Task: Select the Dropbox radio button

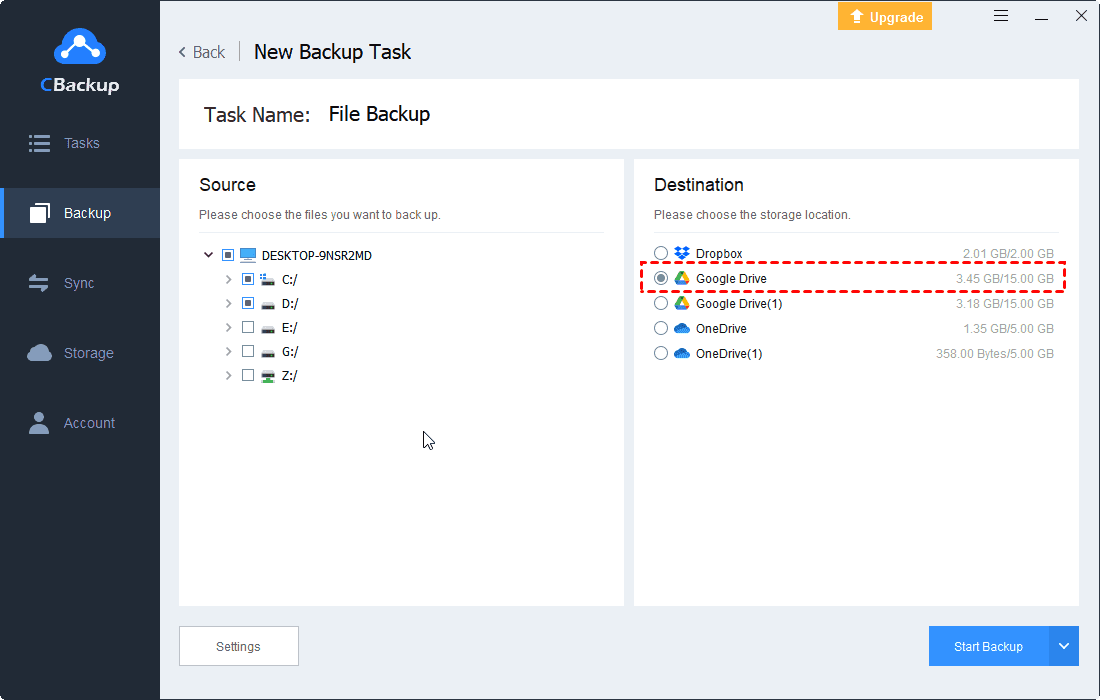Action: tap(661, 254)
